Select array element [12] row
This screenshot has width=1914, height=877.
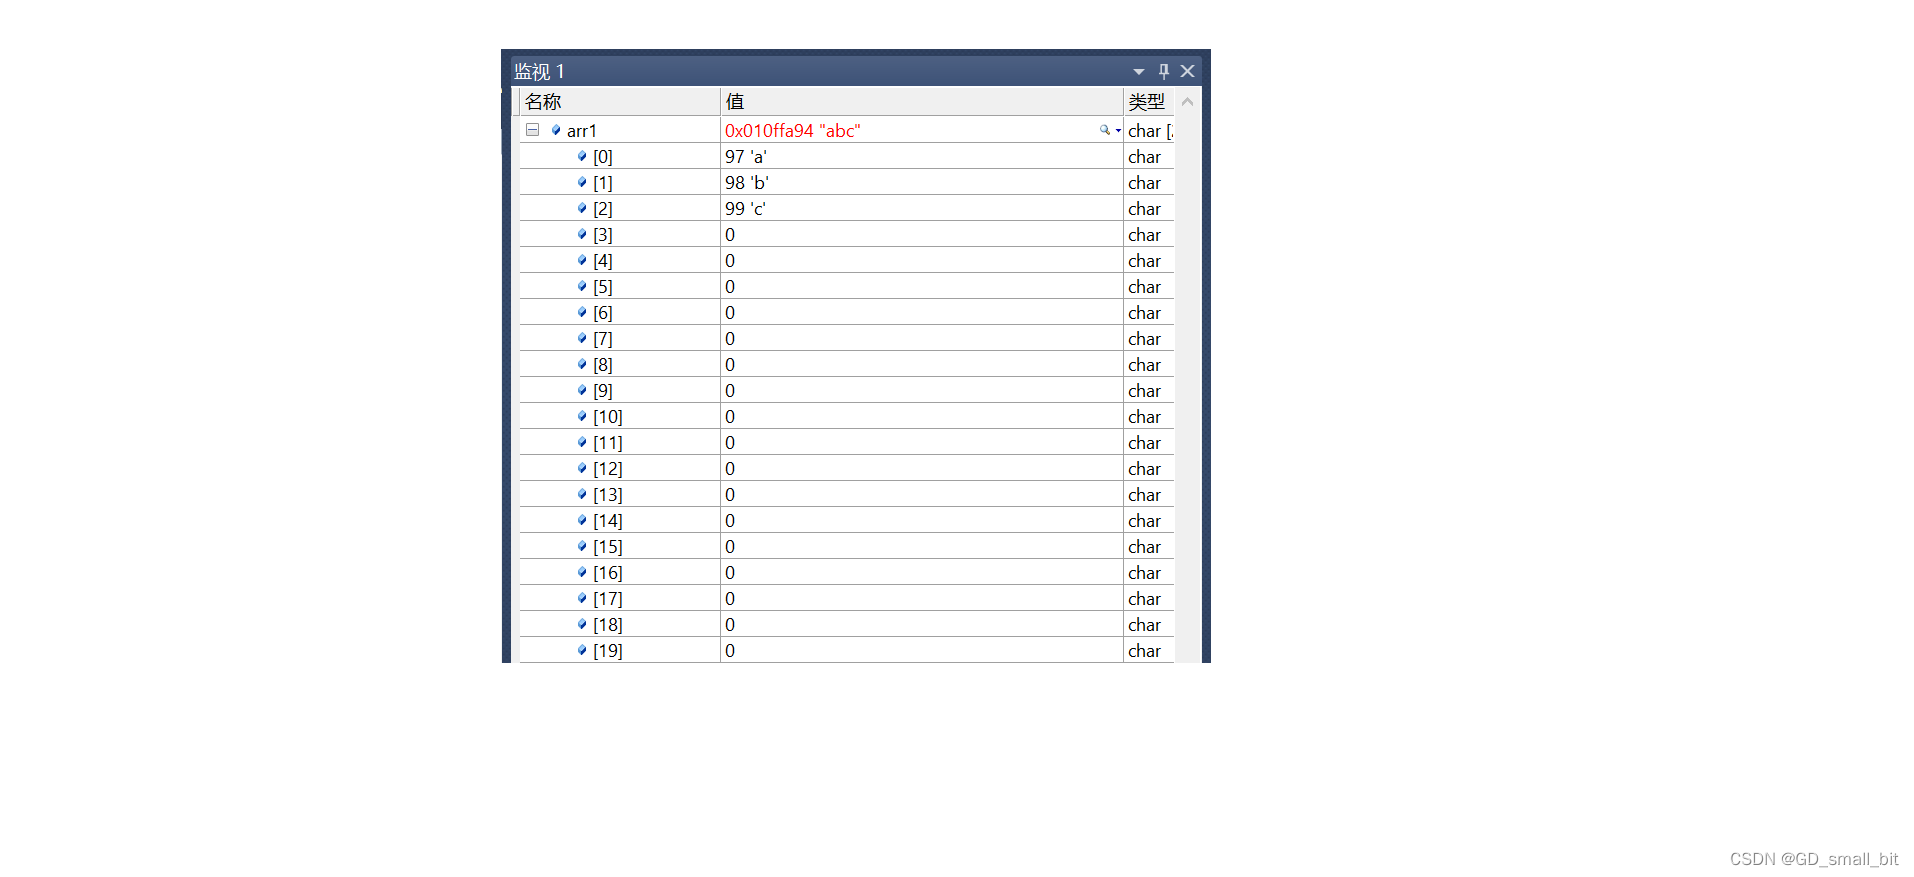pos(846,468)
